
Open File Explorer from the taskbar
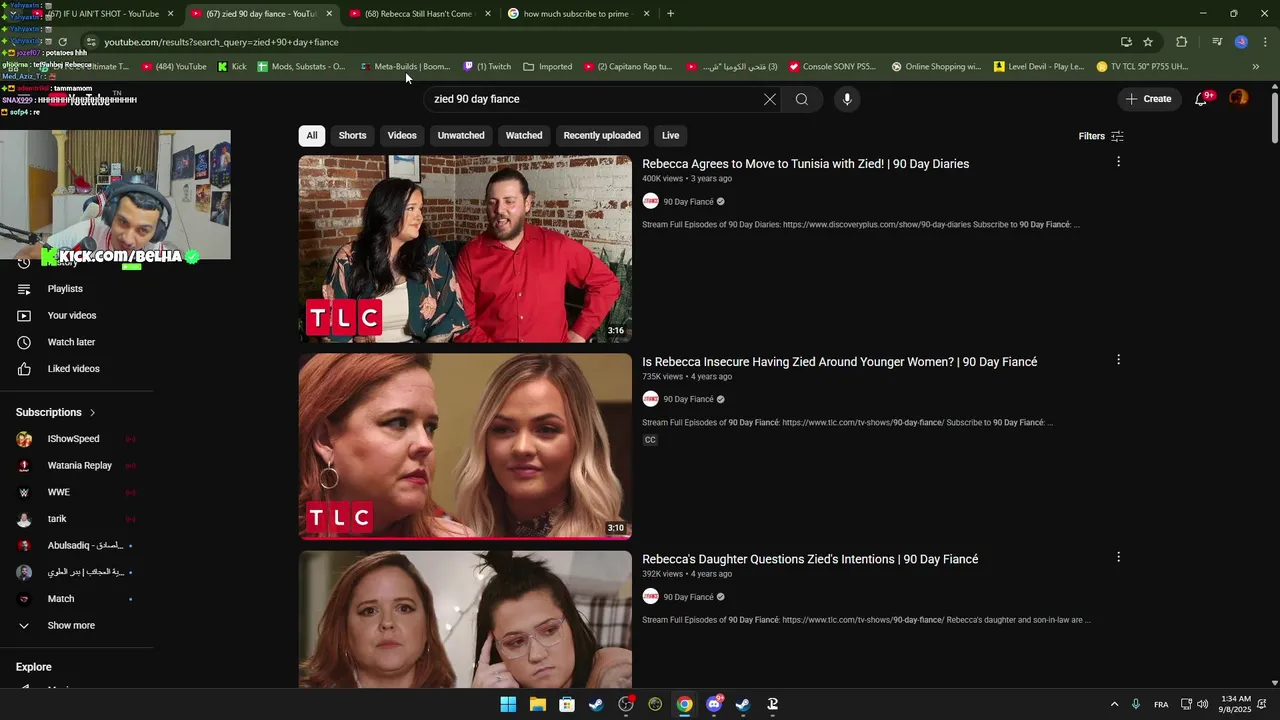pyautogui.click(x=538, y=704)
